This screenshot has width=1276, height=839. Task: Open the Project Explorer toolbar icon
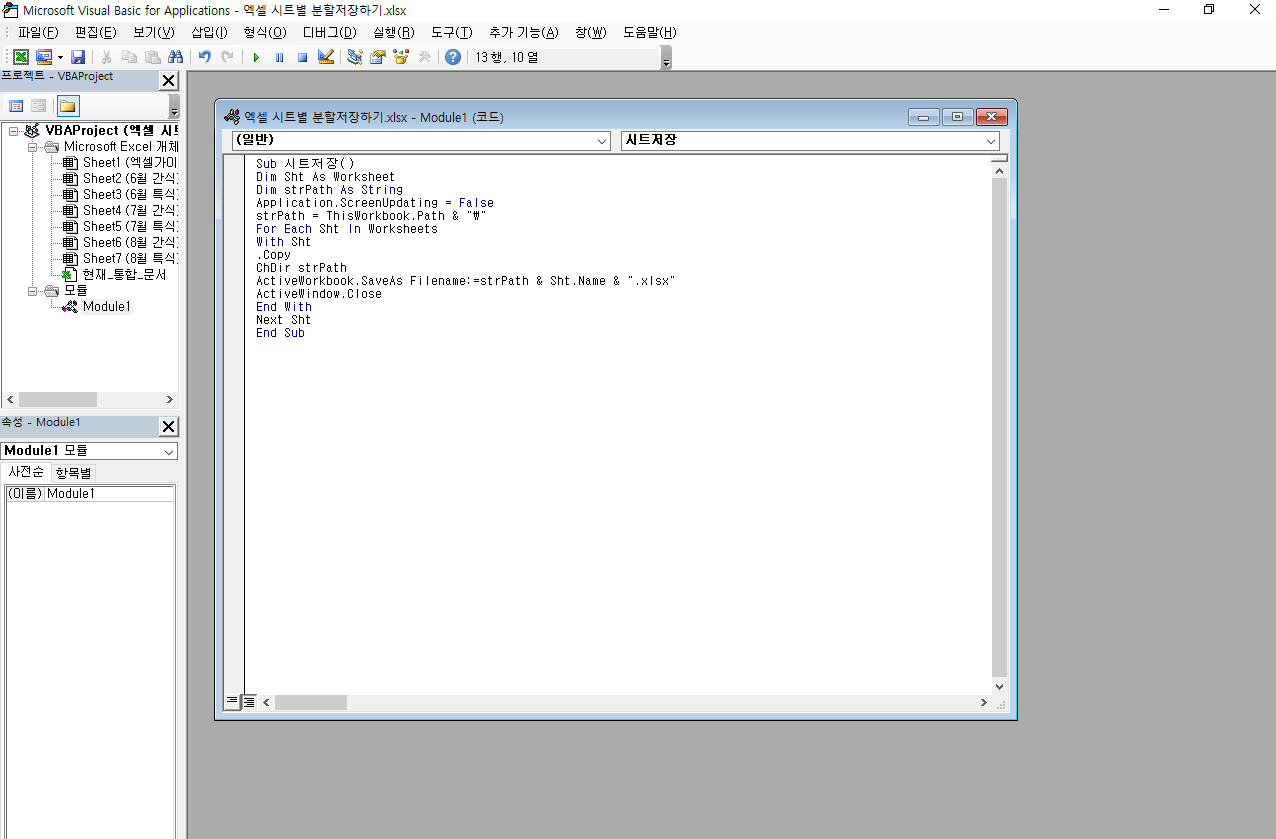(354, 57)
